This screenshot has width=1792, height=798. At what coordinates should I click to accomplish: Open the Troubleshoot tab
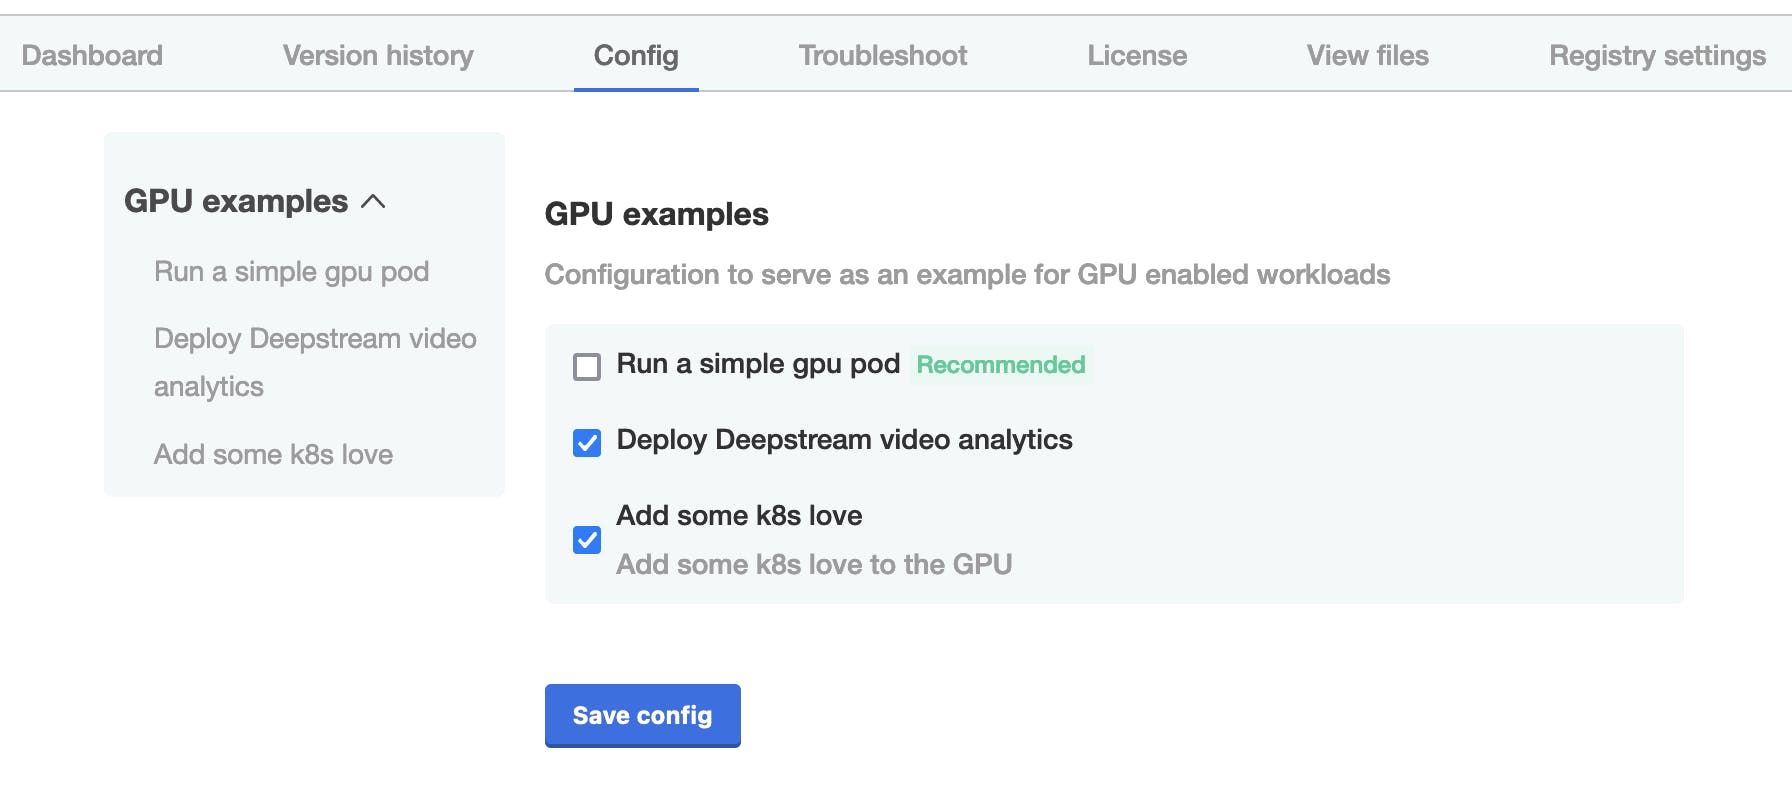pyautogui.click(x=881, y=56)
